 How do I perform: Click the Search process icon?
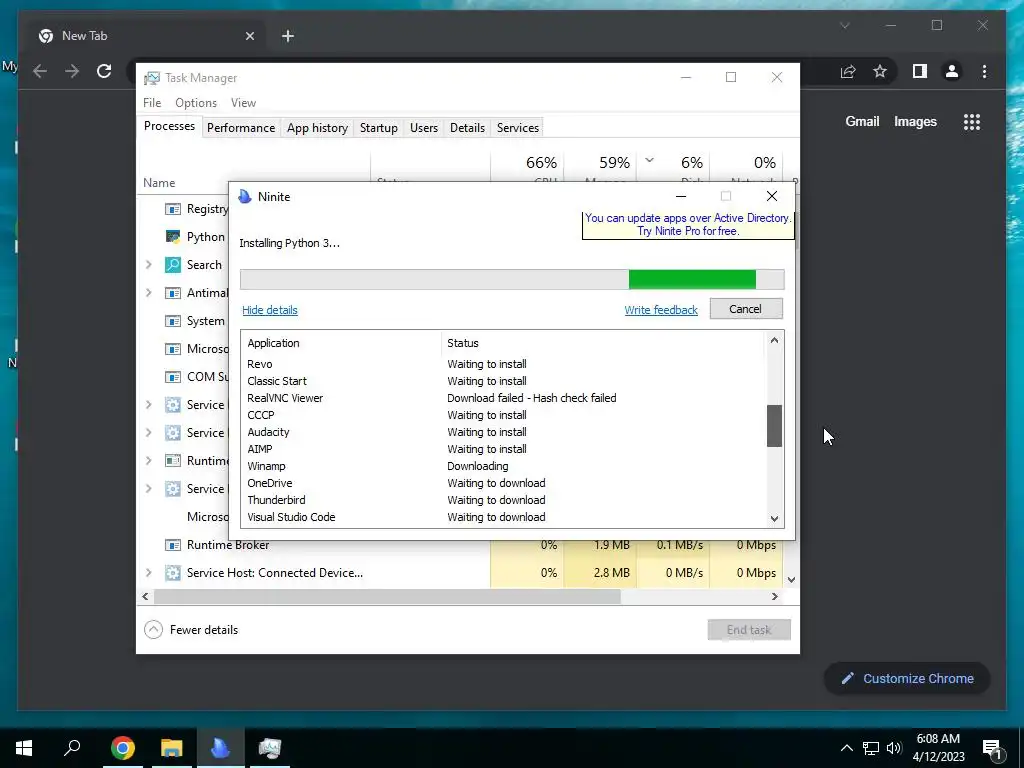point(172,264)
